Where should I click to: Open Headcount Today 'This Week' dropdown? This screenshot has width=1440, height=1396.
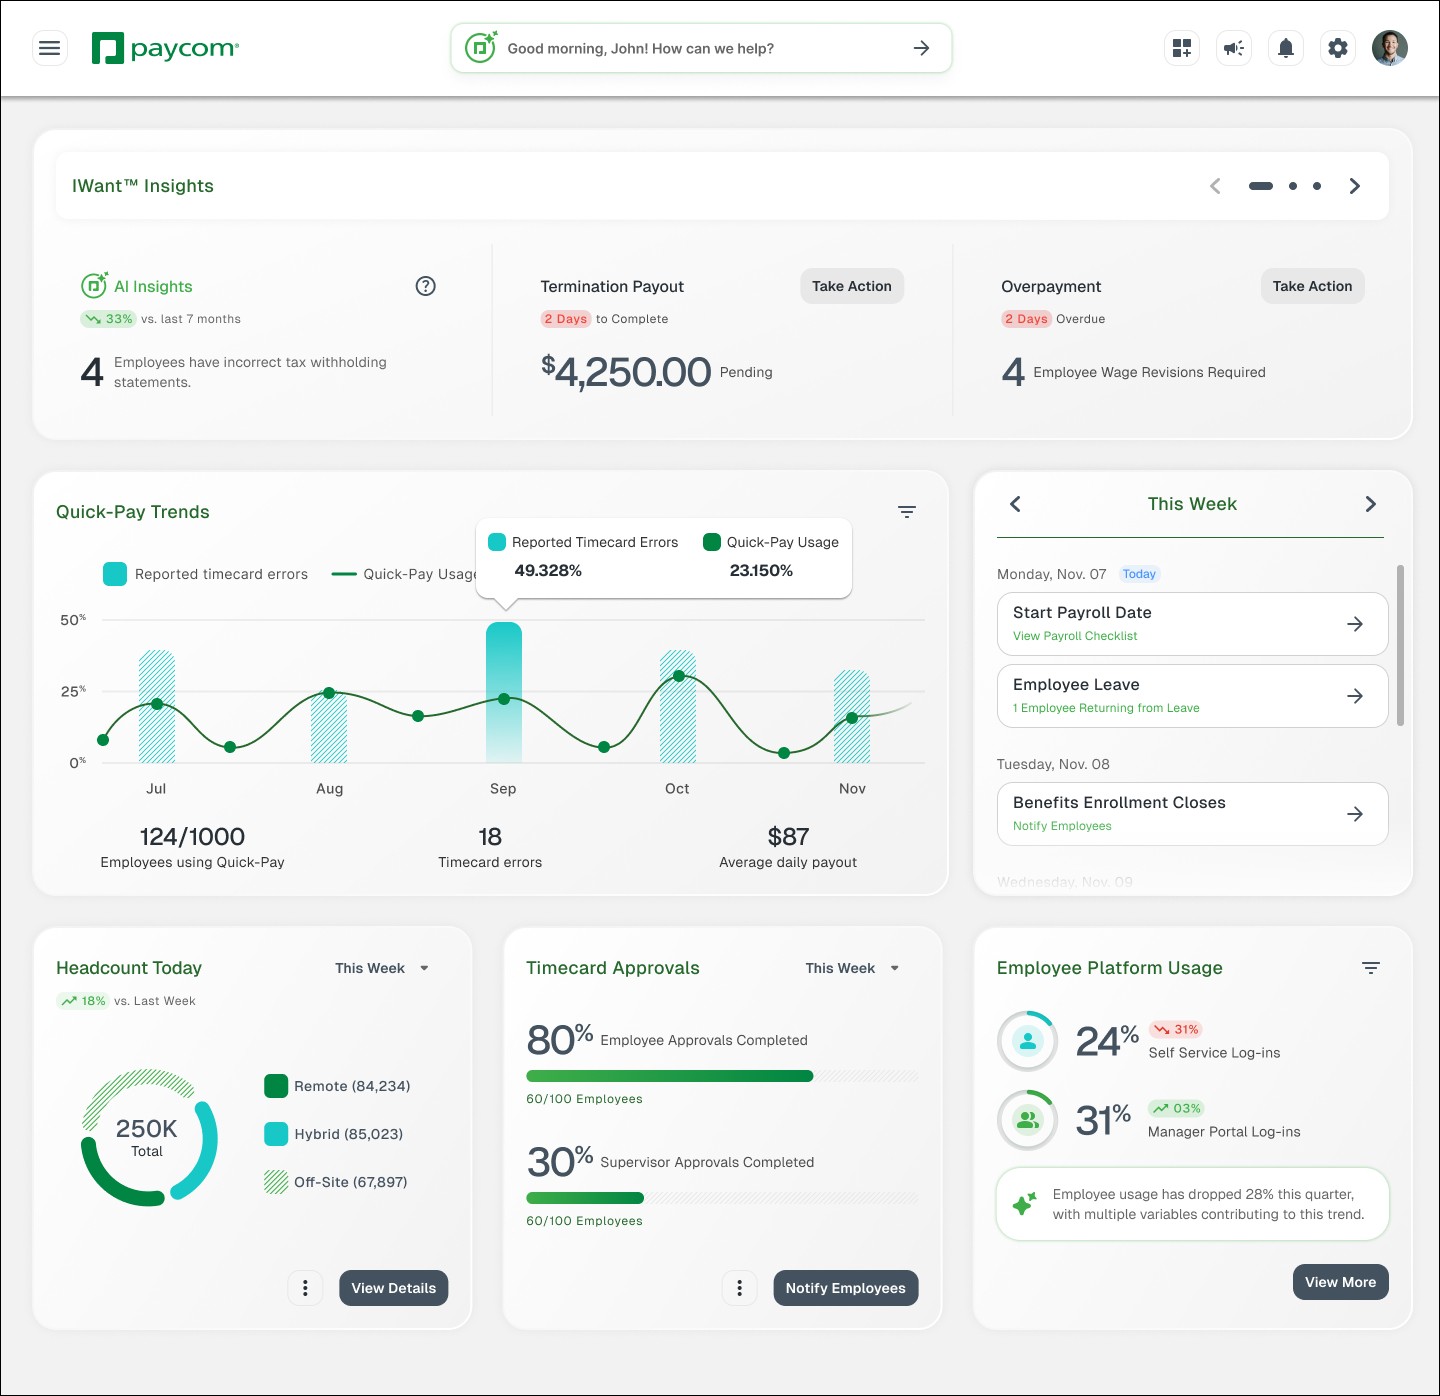[382, 968]
